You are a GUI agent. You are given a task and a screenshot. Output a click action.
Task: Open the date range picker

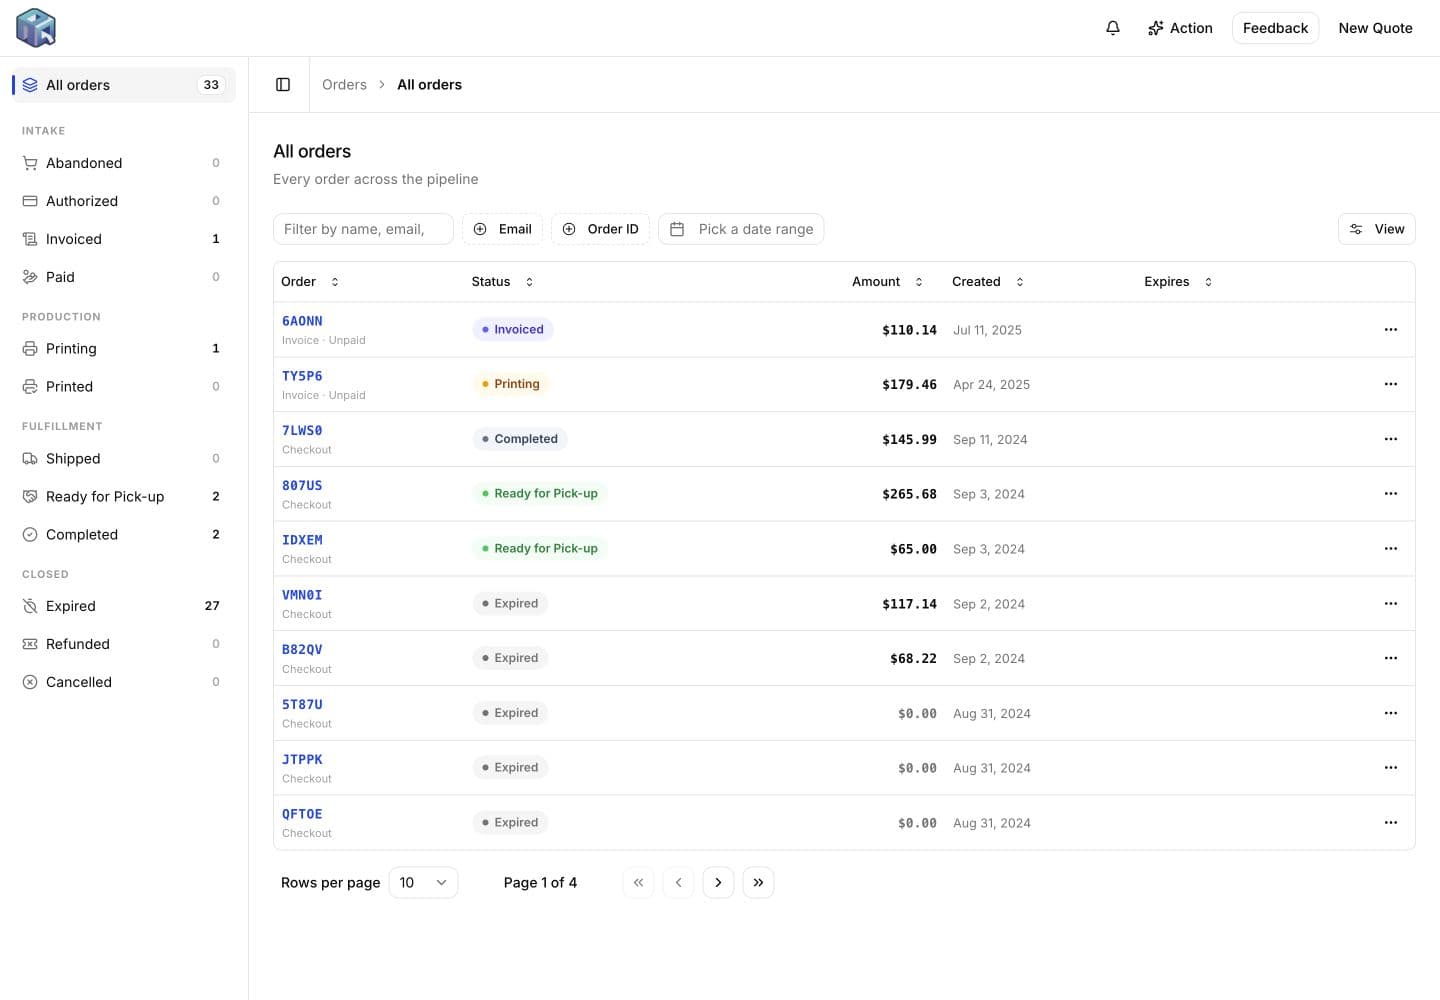[741, 229]
